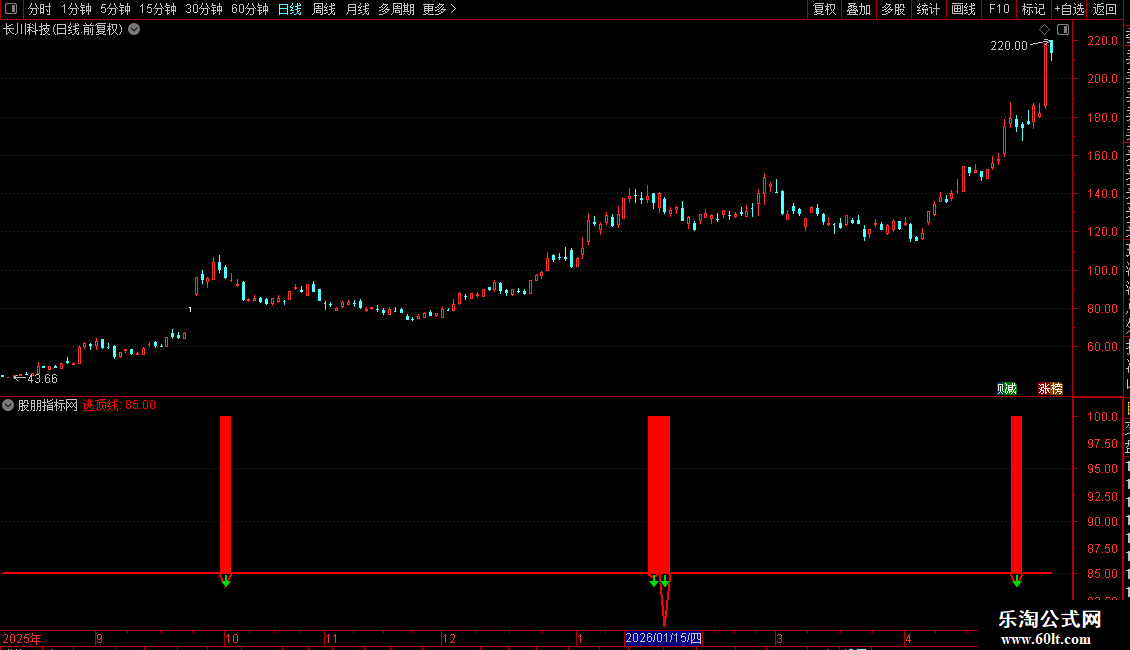Click the 90.00 indicator axis label
Image resolution: width=1130 pixels, height=650 pixels.
(1103, 522)
